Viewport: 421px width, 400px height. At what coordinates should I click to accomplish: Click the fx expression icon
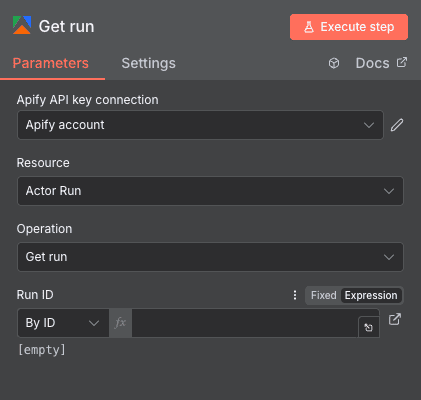point(120,323)
